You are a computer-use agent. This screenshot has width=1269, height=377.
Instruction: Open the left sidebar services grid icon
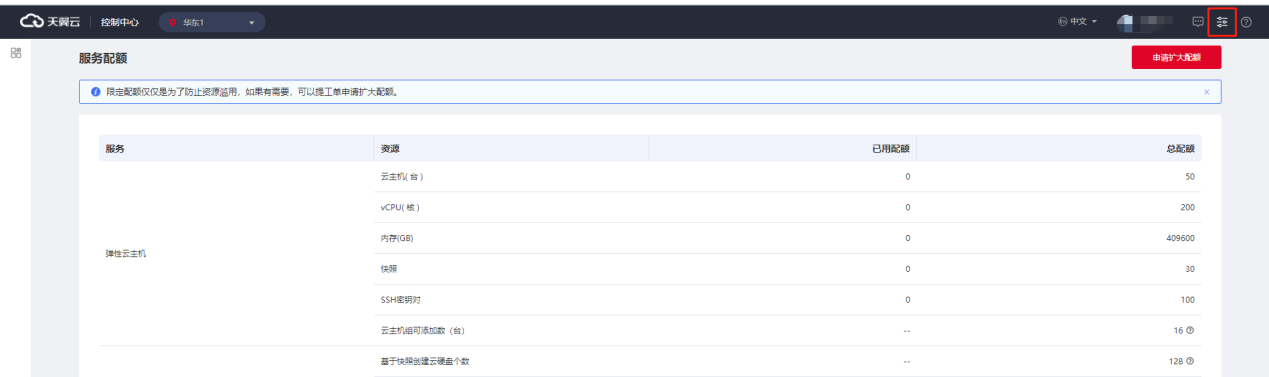(16, 53)
